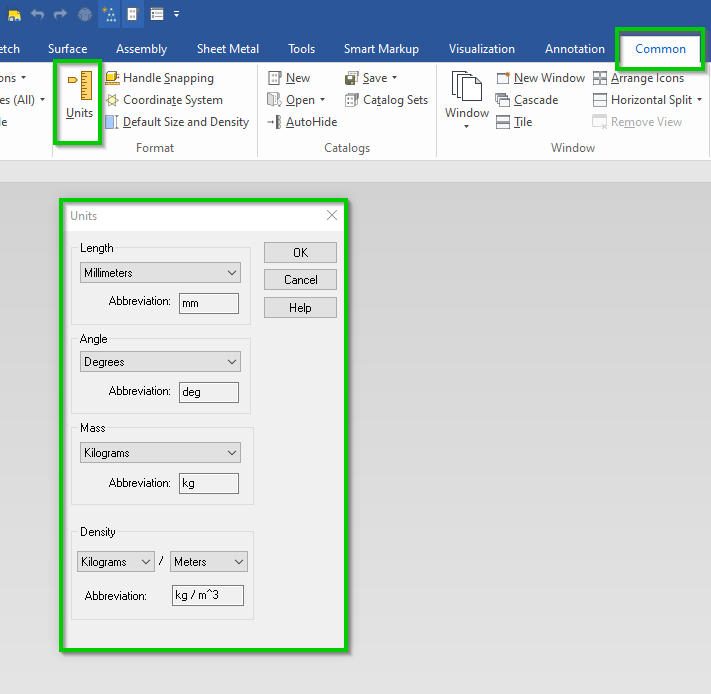Open the Density mass Kilograms dropdown

pyautogui.click(x=116, y=562)
